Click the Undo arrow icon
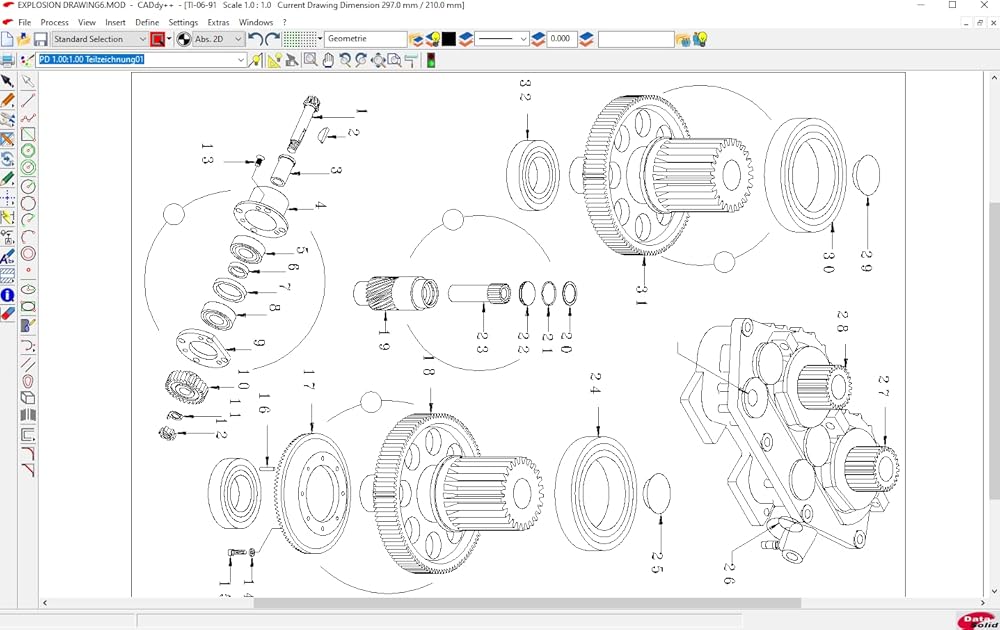 coord(255,39)
